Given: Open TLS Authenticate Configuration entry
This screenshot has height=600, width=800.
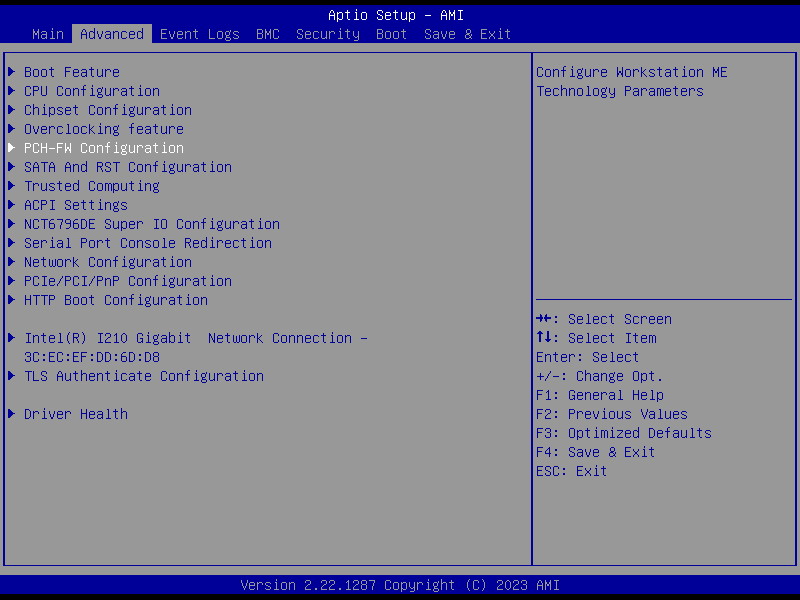Looking at the screenshot, I should click(x=144, y=376).
